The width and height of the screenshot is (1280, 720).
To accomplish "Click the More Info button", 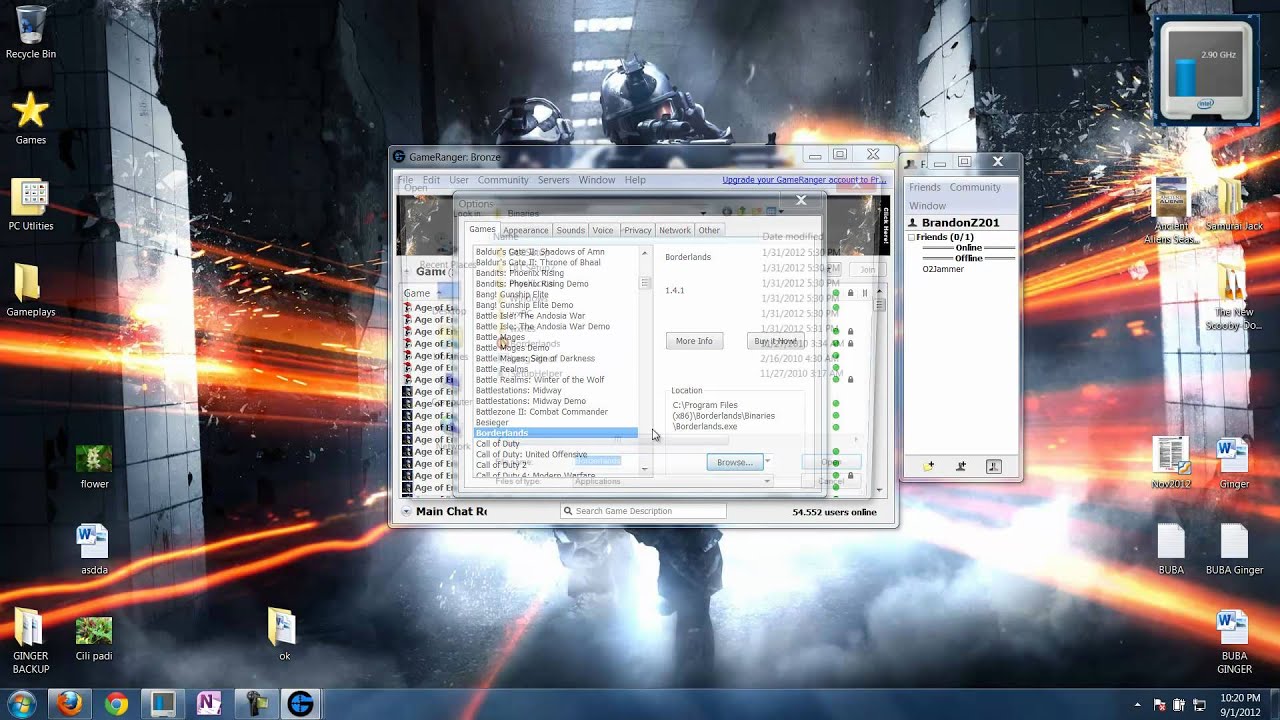I will tap(694, 341).
